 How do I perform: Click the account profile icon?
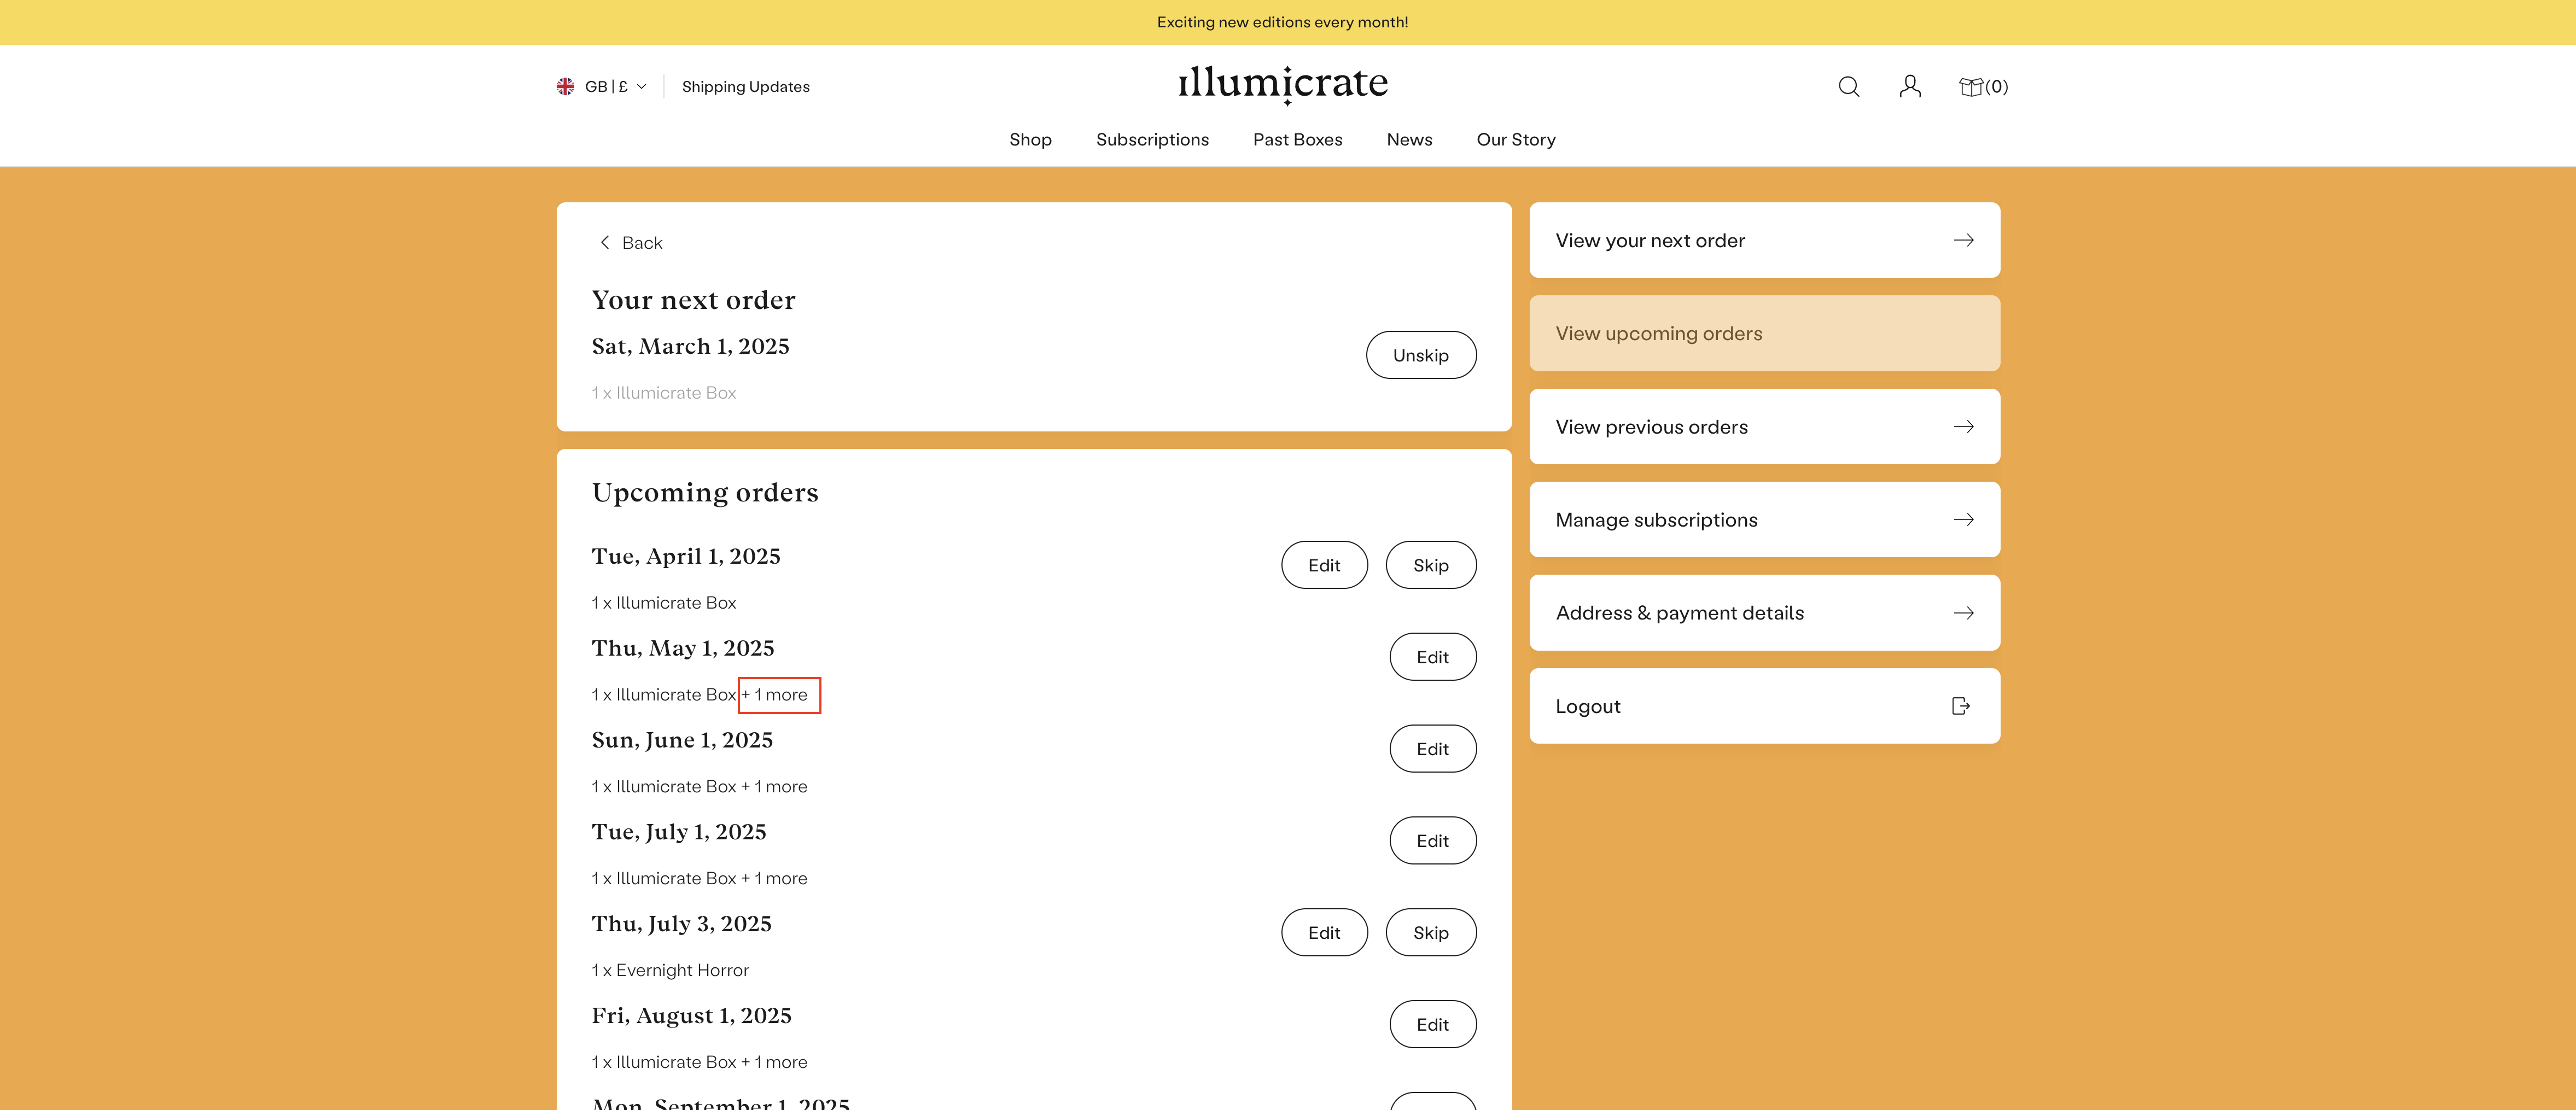[x=1909, y=87]
